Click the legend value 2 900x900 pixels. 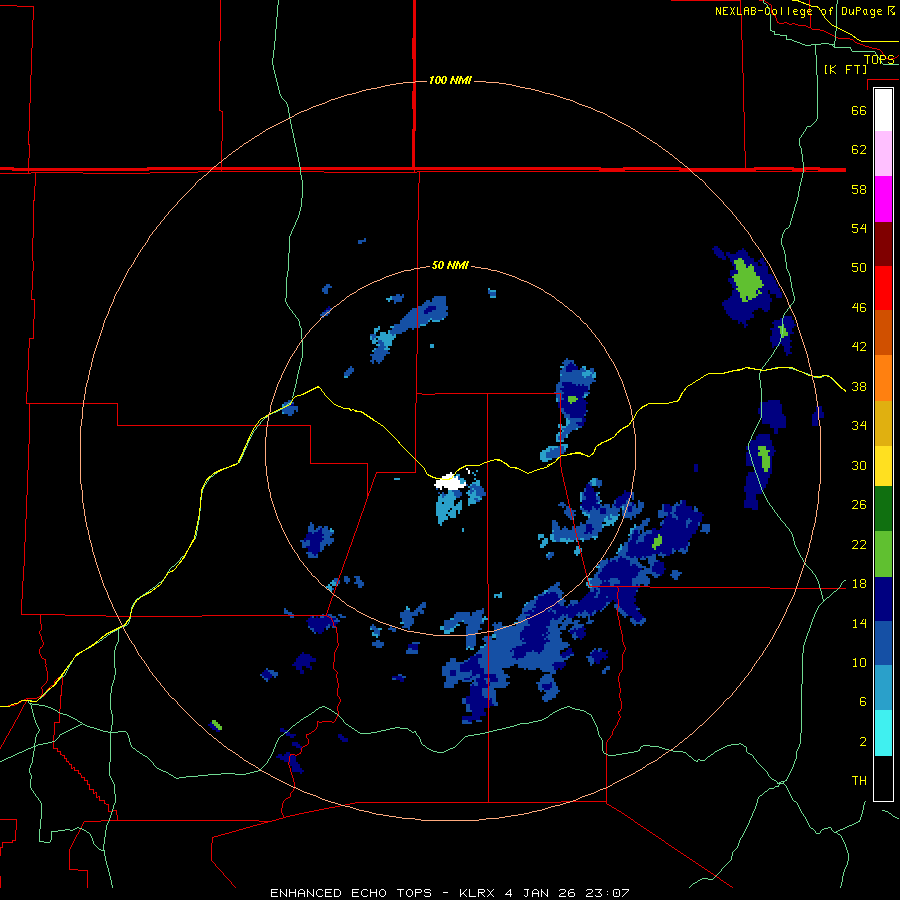863,742
